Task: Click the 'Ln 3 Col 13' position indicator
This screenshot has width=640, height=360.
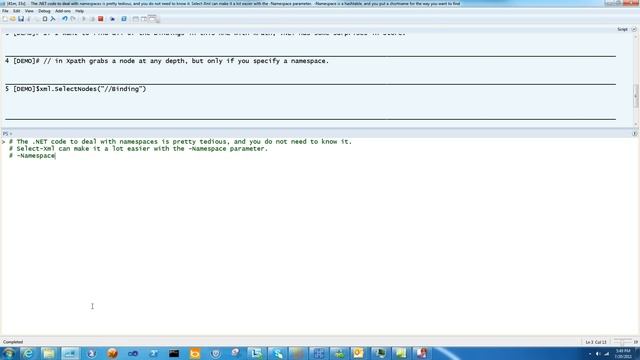Action: click(x=596, y=342)
